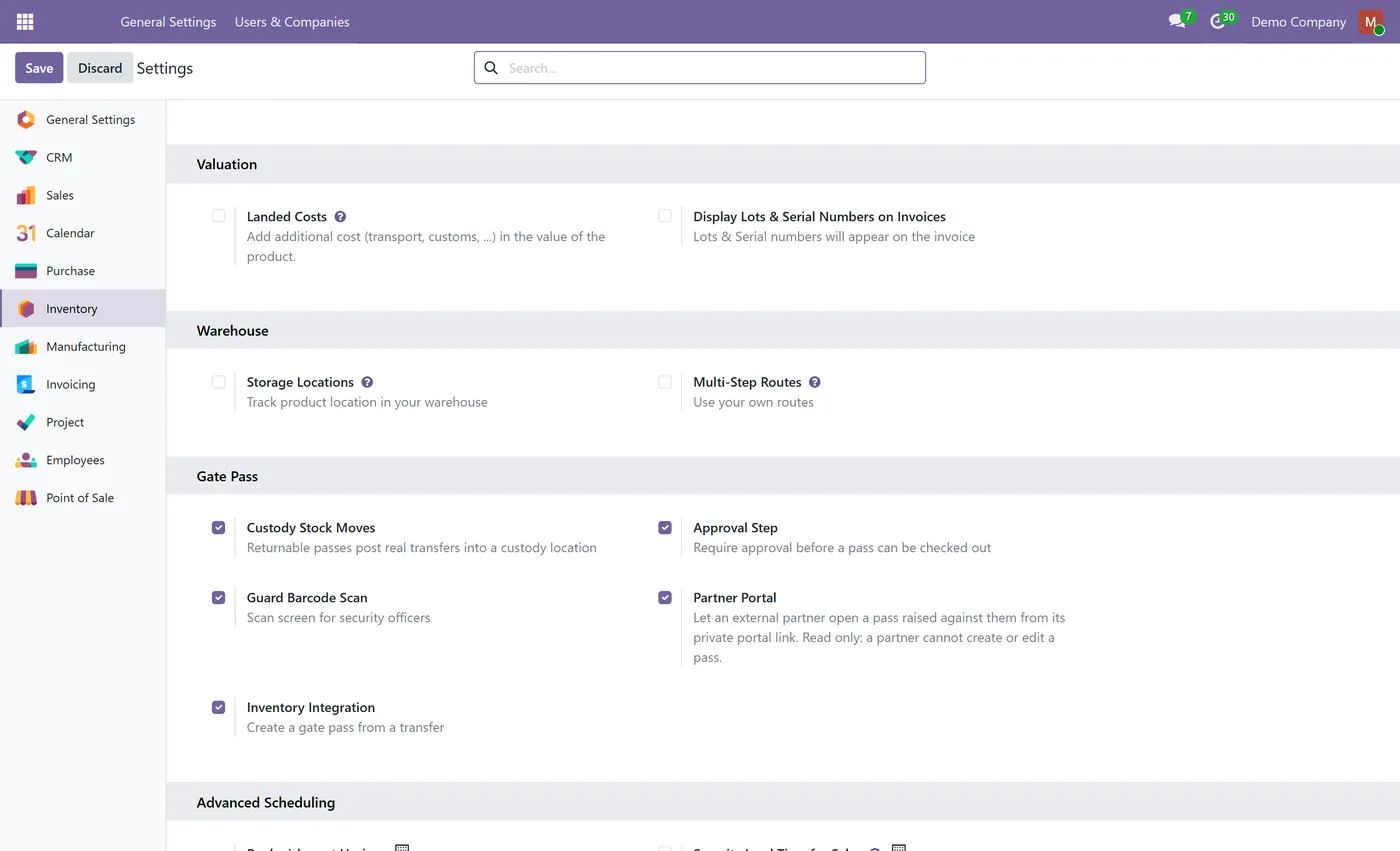1400x851 pixels.
Task: Click the Valuation section heading
Action: coord(227,164)
